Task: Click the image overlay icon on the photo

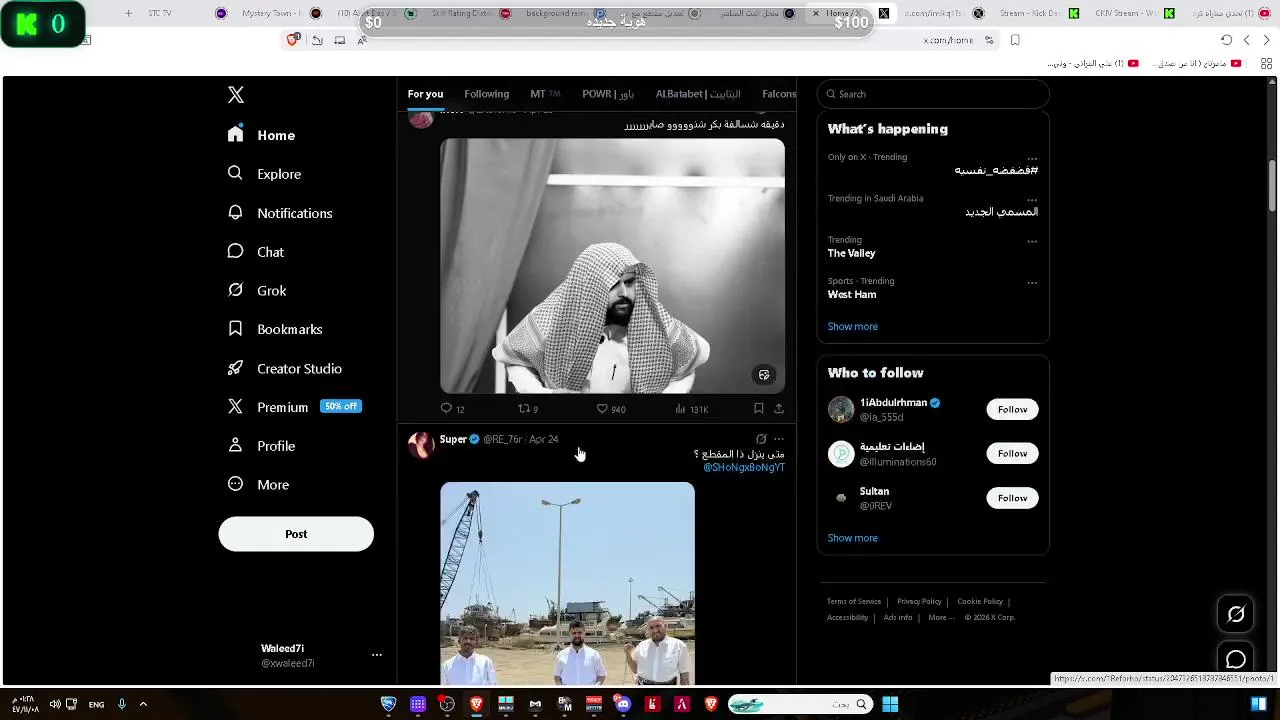Action: (x=764, y=375)
